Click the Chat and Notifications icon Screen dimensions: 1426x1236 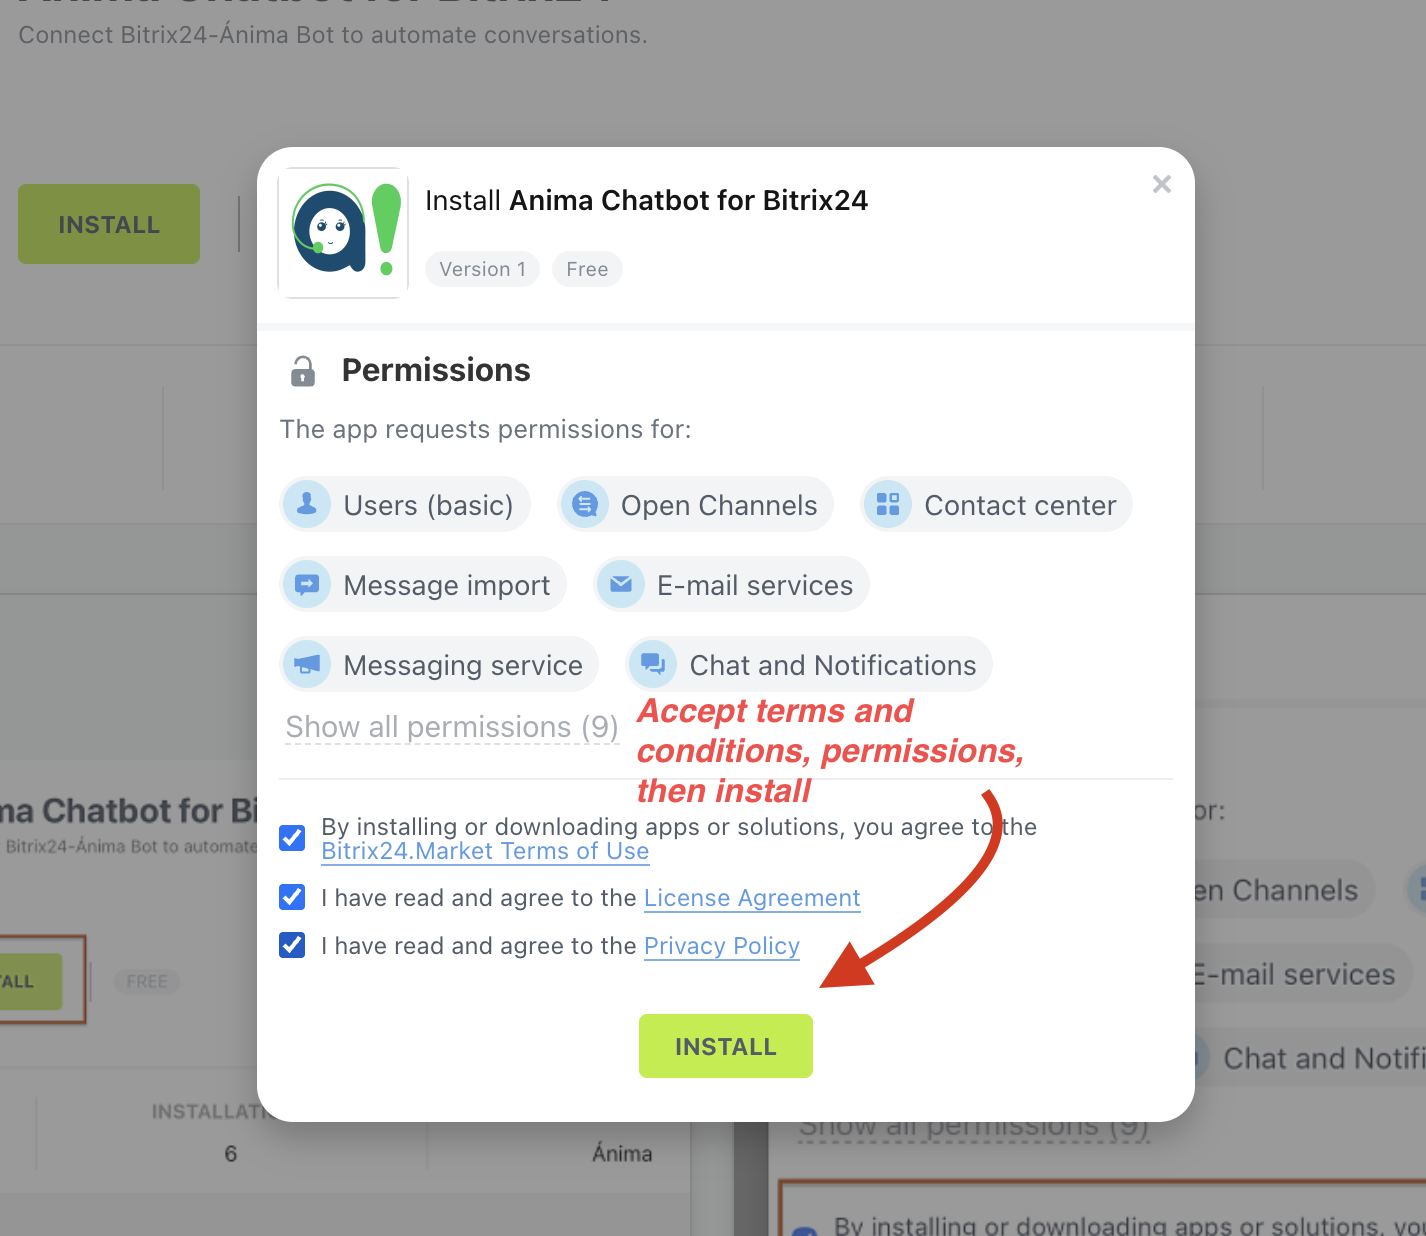(x=653, y=664)
